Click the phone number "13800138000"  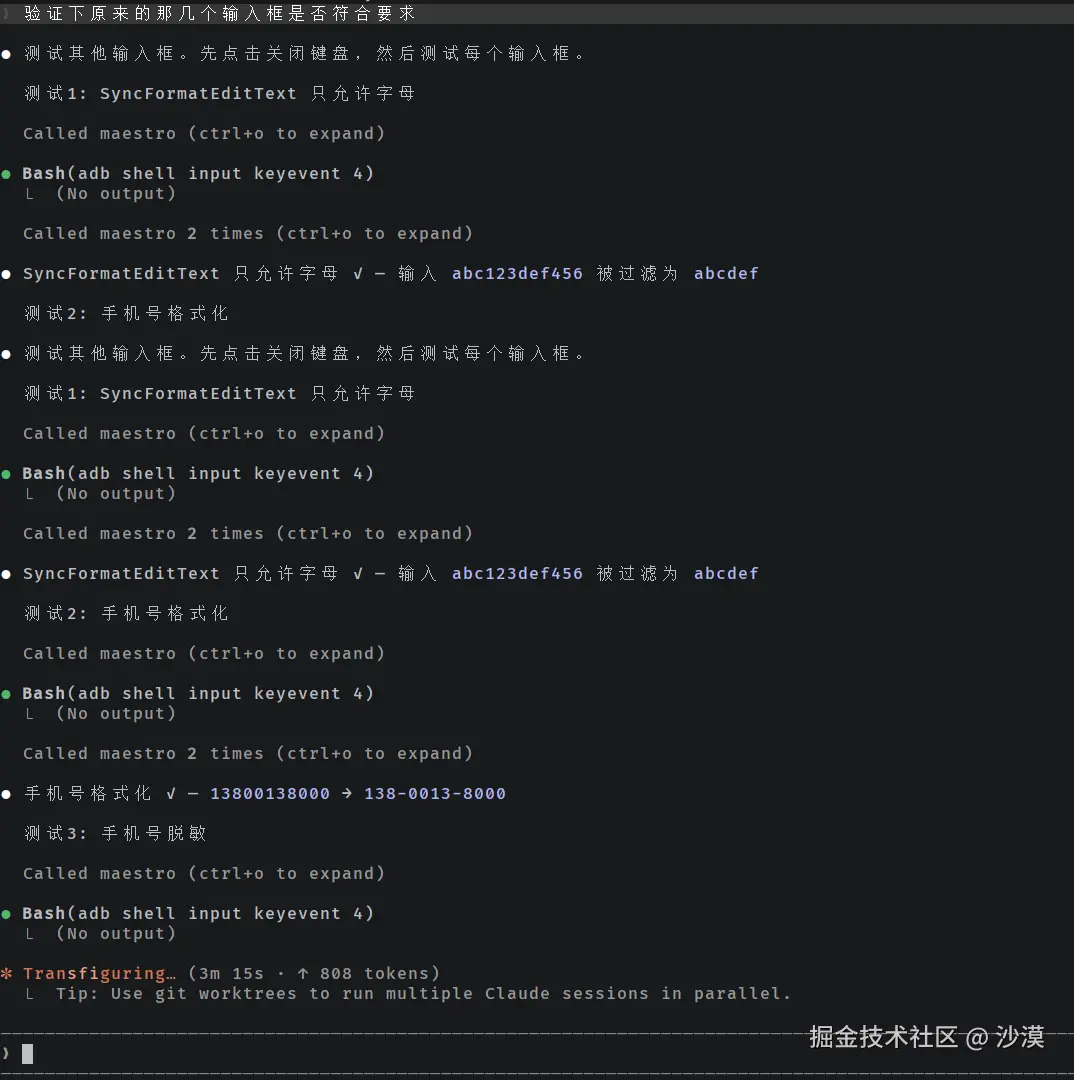270,793
